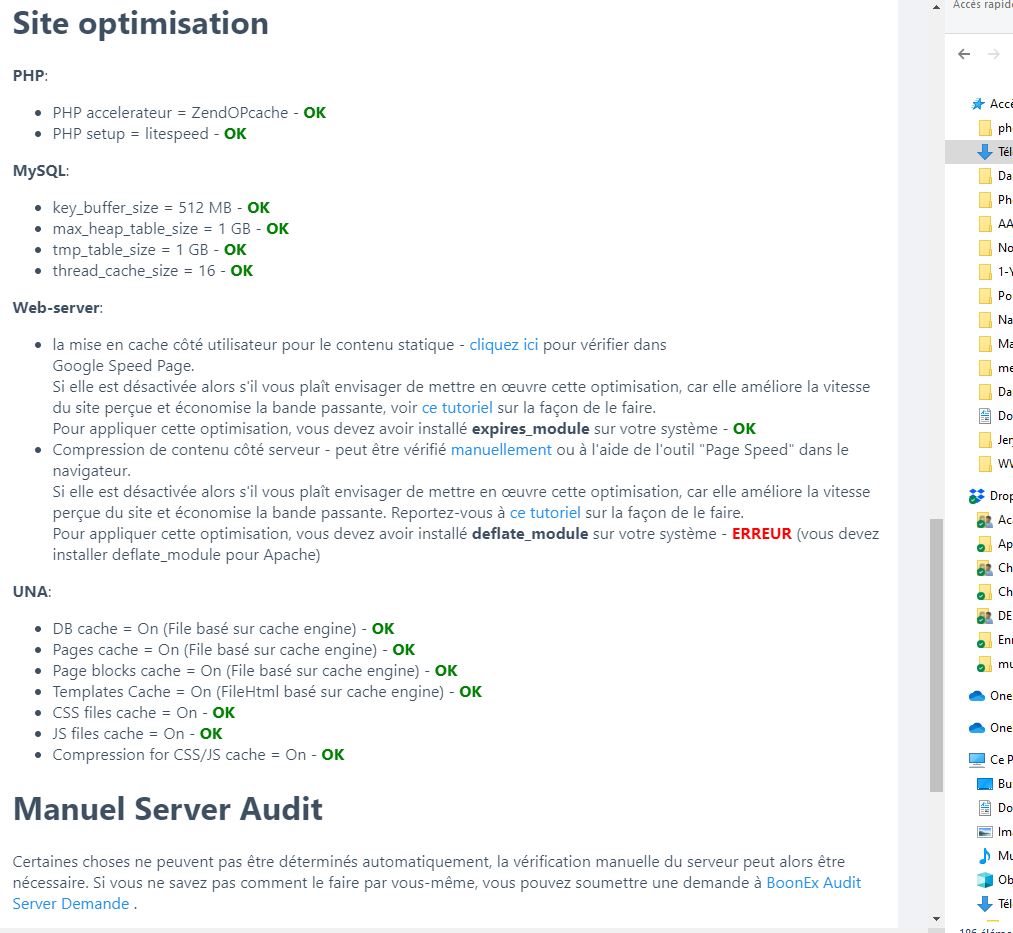Open the music note folder icon
The height and width of the screenshot is (933, 1013).
click(x=984, y=856)
